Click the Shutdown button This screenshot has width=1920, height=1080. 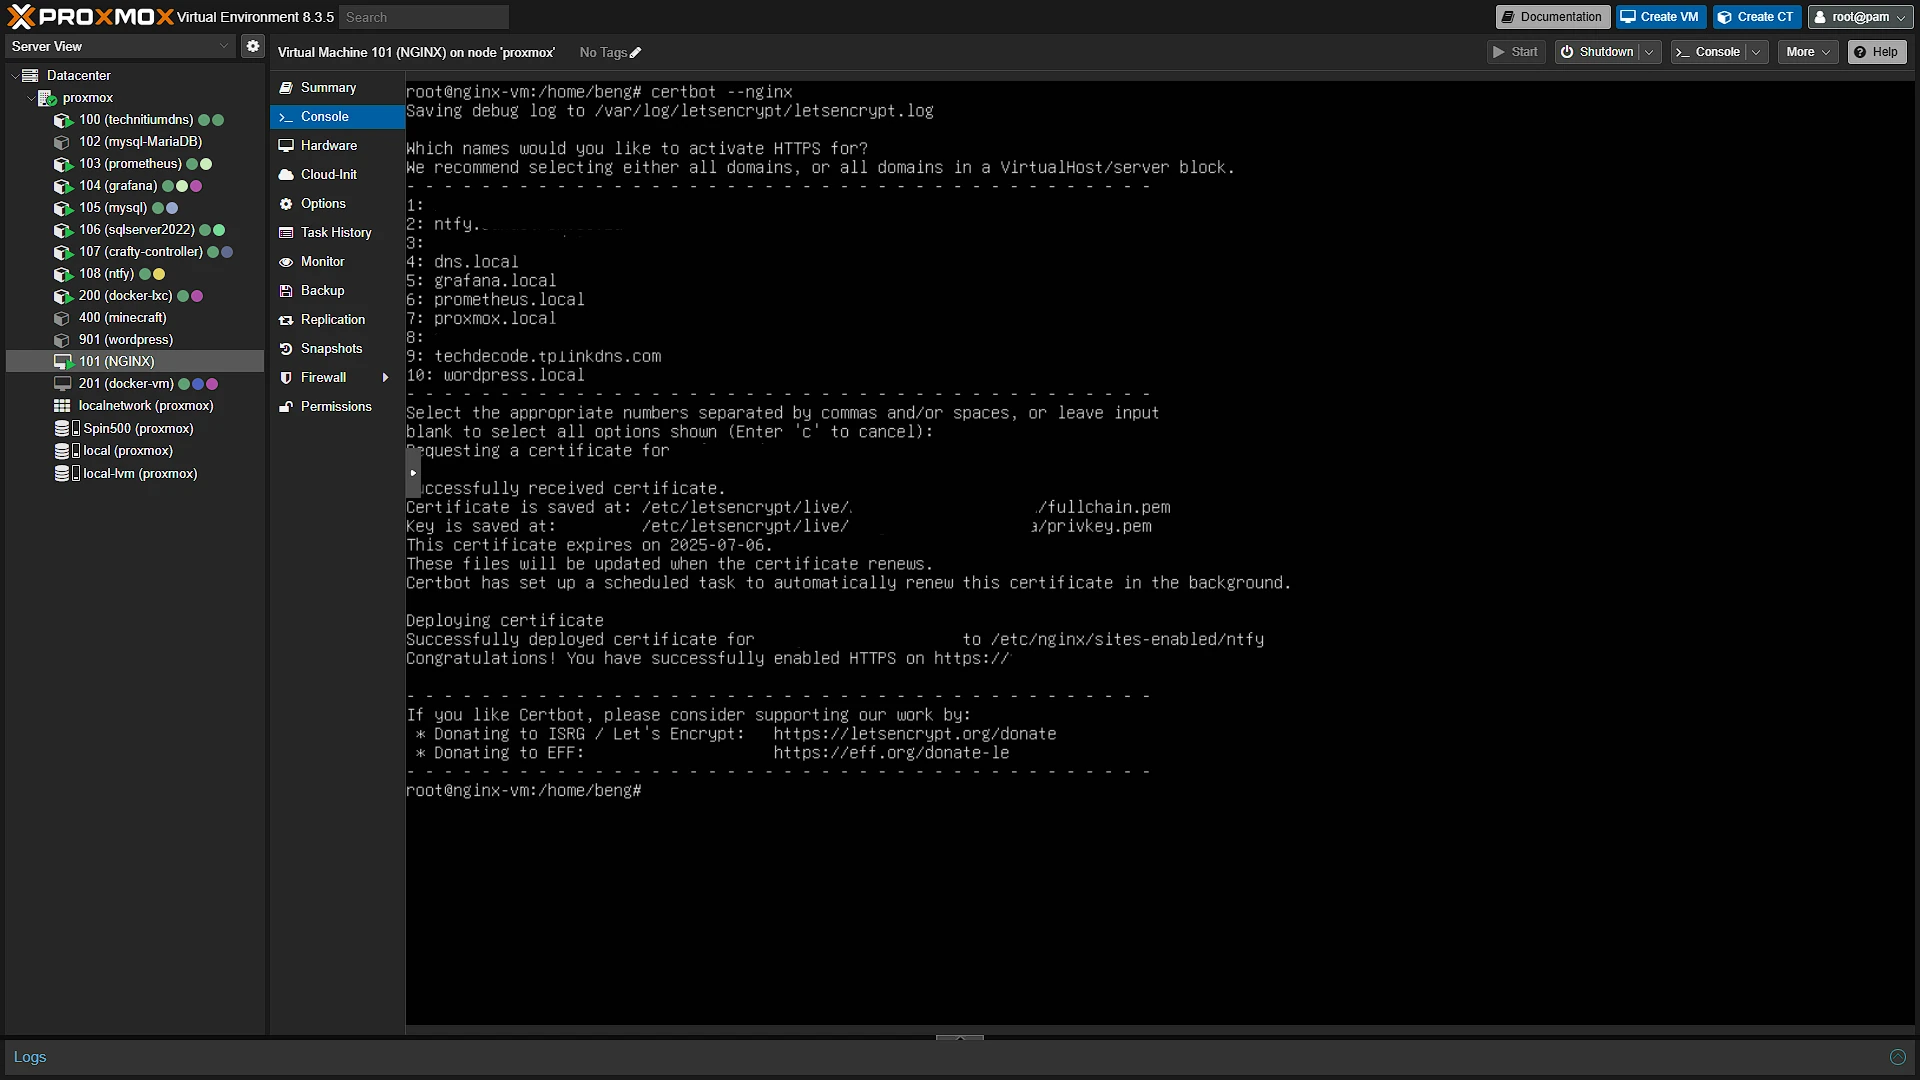point(1597,52)
